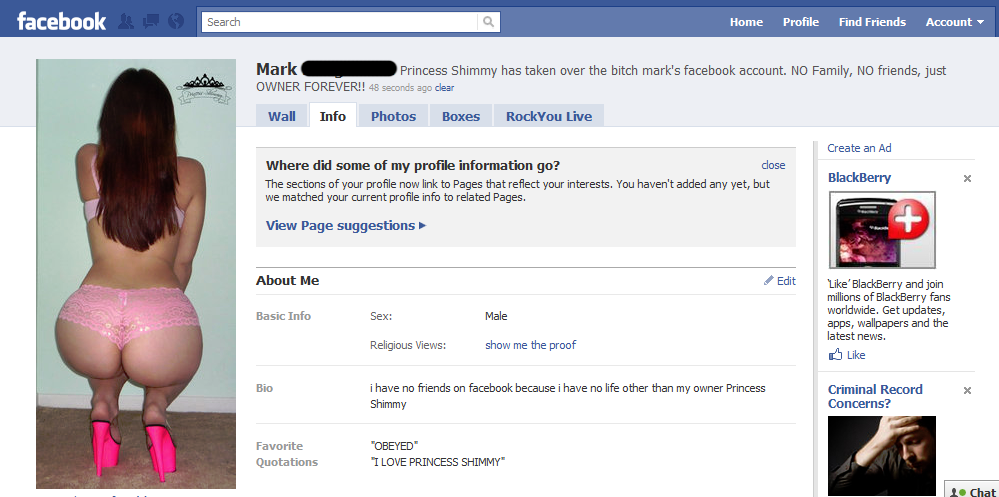Image resolution: width=999 pixels, height=497 pixels.
Task: Open the Account dropdown menu
Action: 954,22
